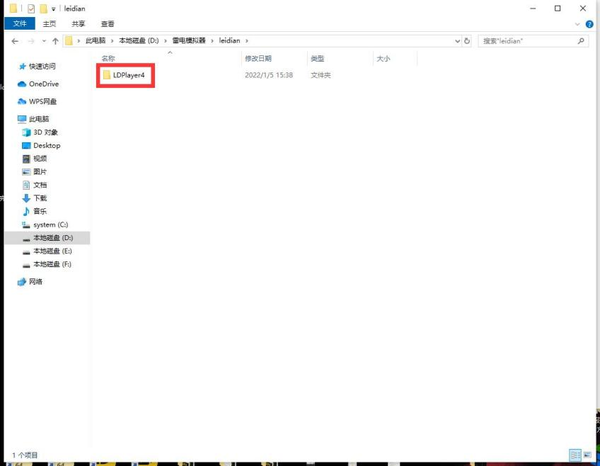Viewport: 600px width, 466px height.
Task: Click the folder icon in address bar
Action: click(x=69, y=41)
